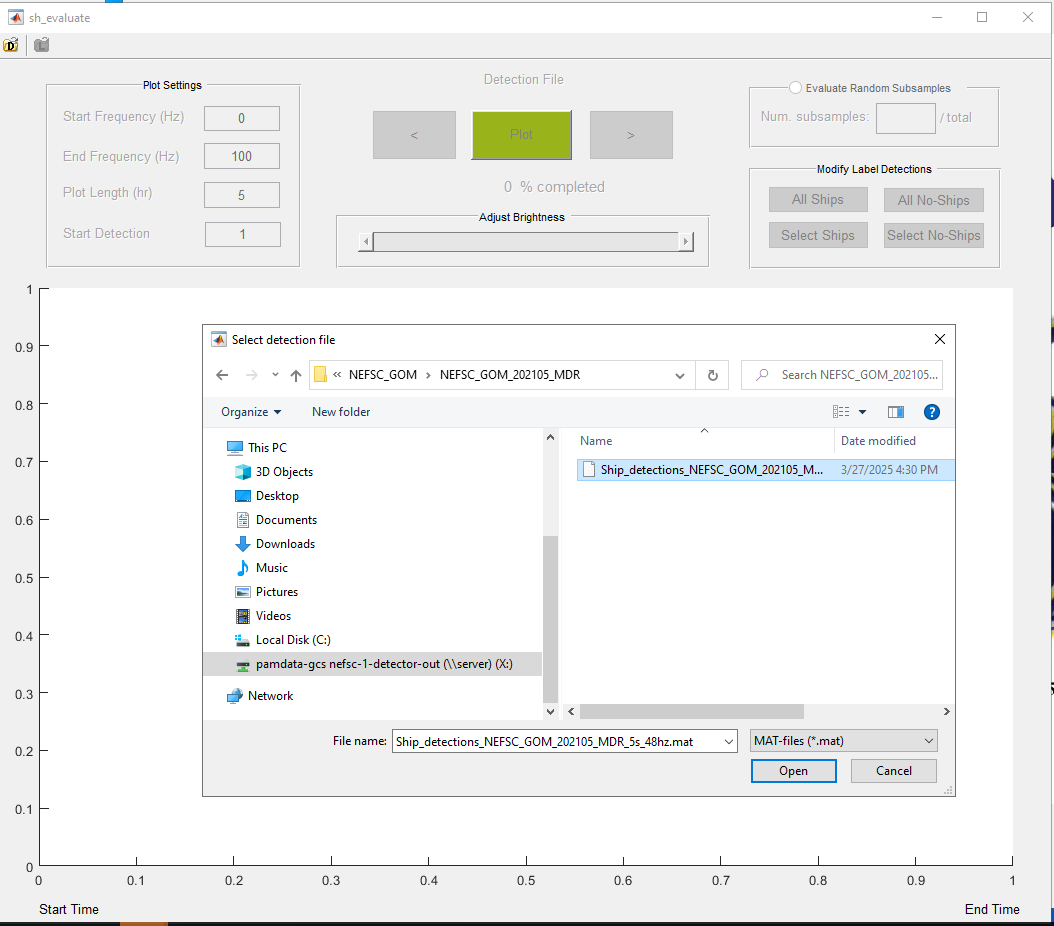Select the Network location in sidebar
Screen dimensions: 1054x926
(x=270, y=696)
